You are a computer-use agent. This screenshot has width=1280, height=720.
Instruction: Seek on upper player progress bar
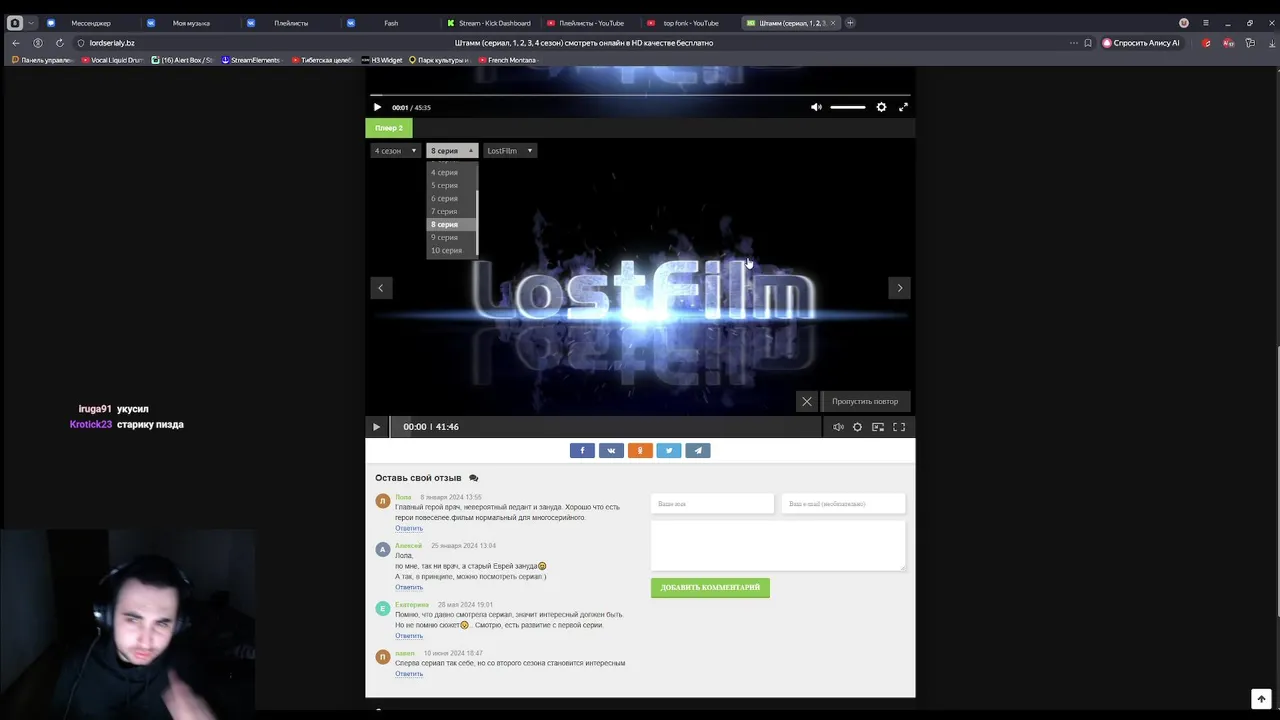(x=640, y=96)
